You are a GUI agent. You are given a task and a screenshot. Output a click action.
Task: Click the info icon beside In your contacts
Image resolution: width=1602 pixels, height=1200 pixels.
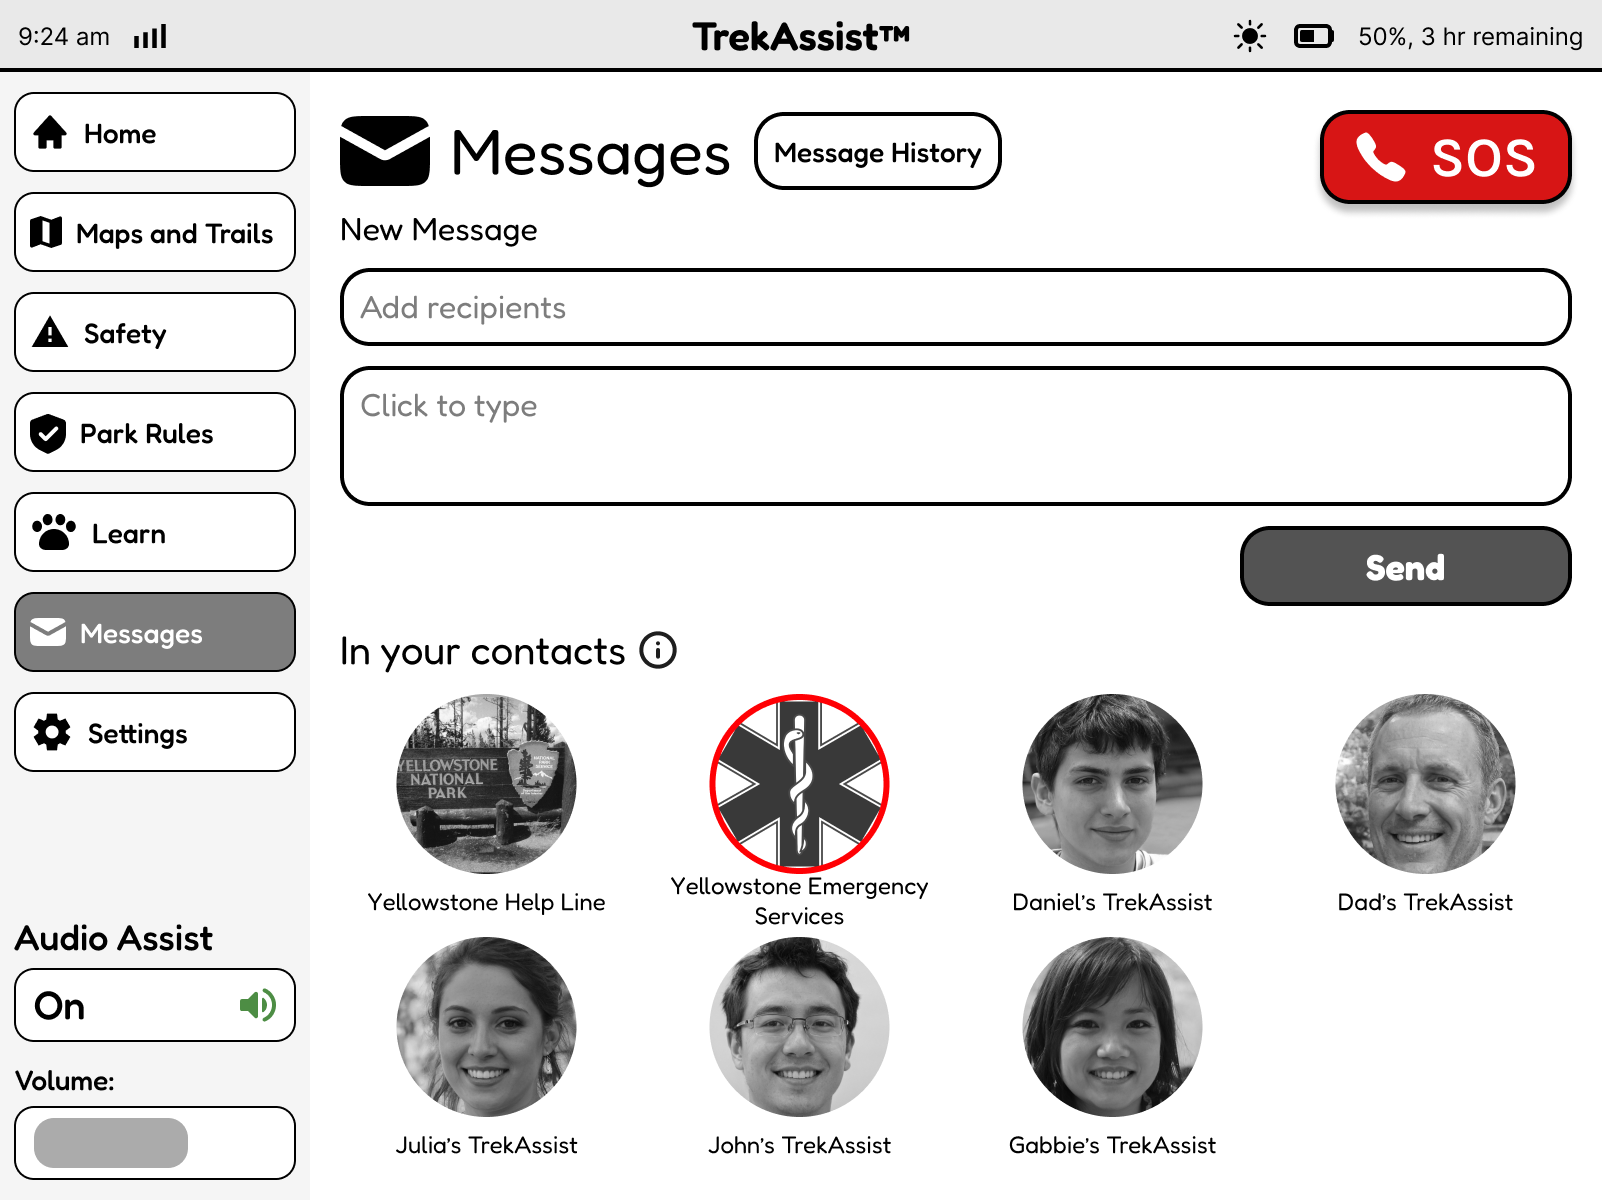pyautogui.click(x=658, y=651)
